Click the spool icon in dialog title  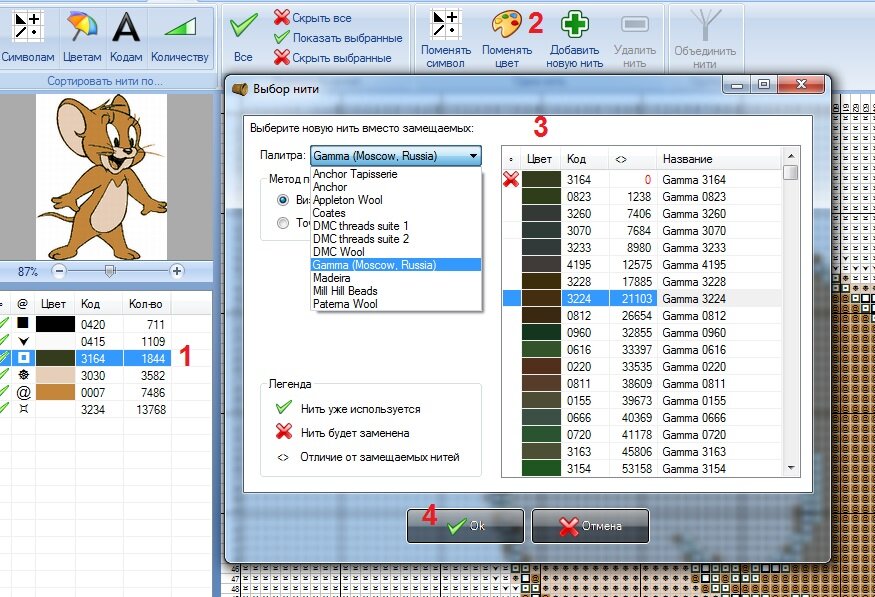[x=240, y=89]
